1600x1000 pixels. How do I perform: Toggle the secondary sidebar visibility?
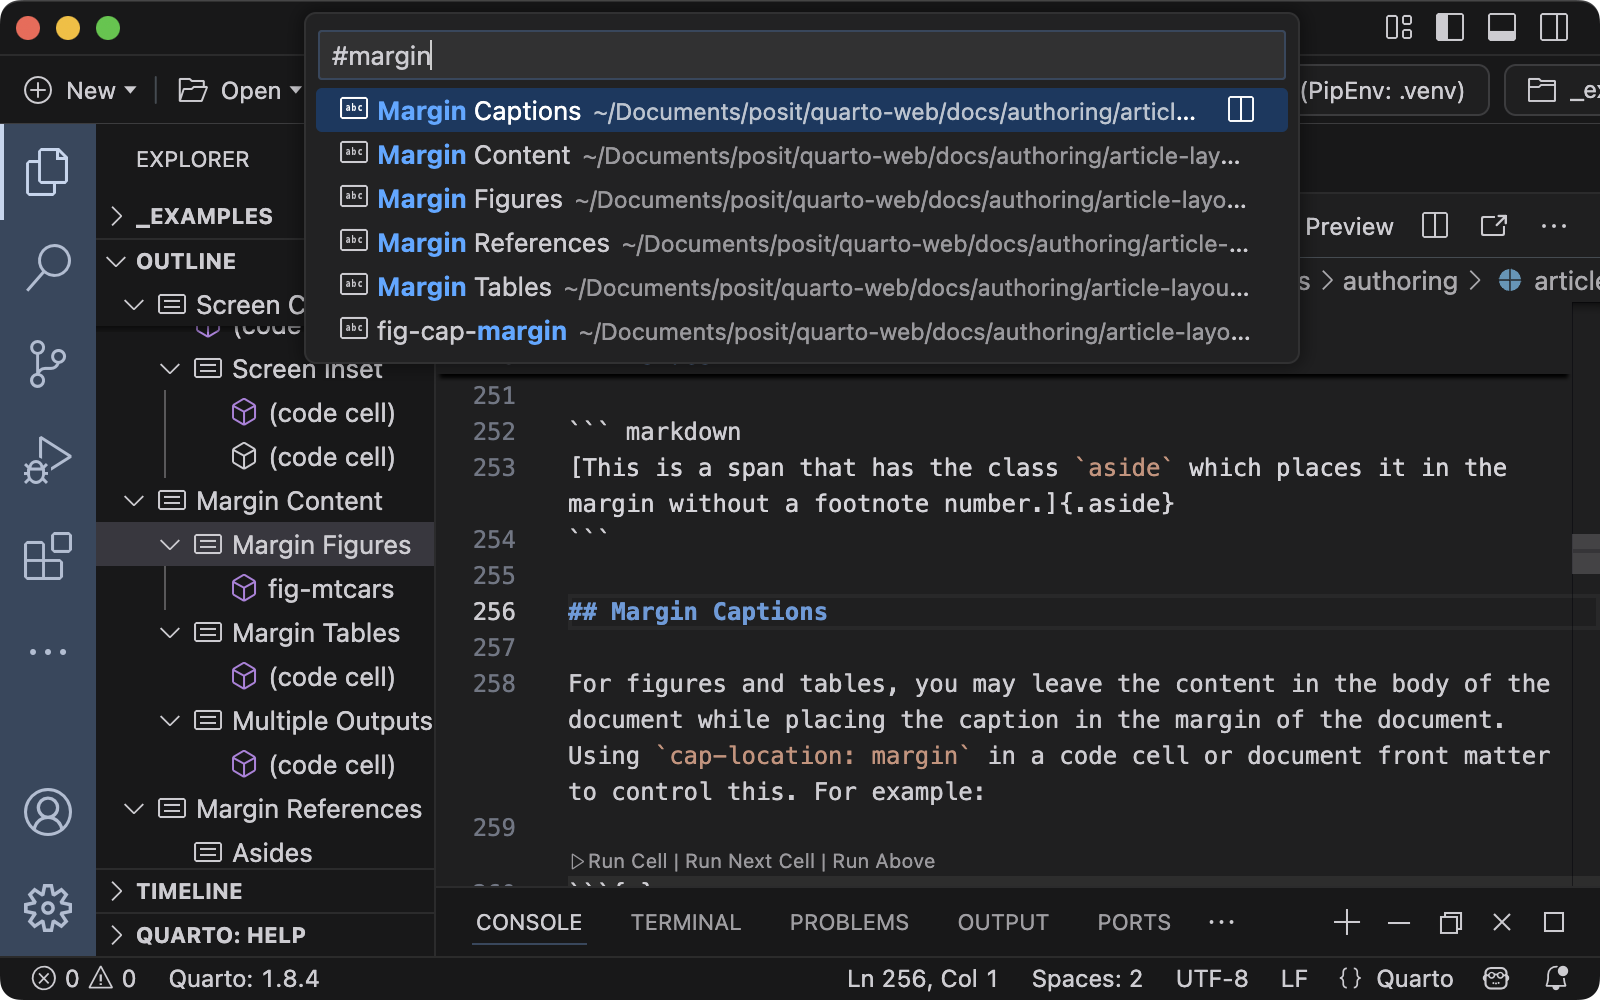pyautogui.click(x=1553, y=28)
